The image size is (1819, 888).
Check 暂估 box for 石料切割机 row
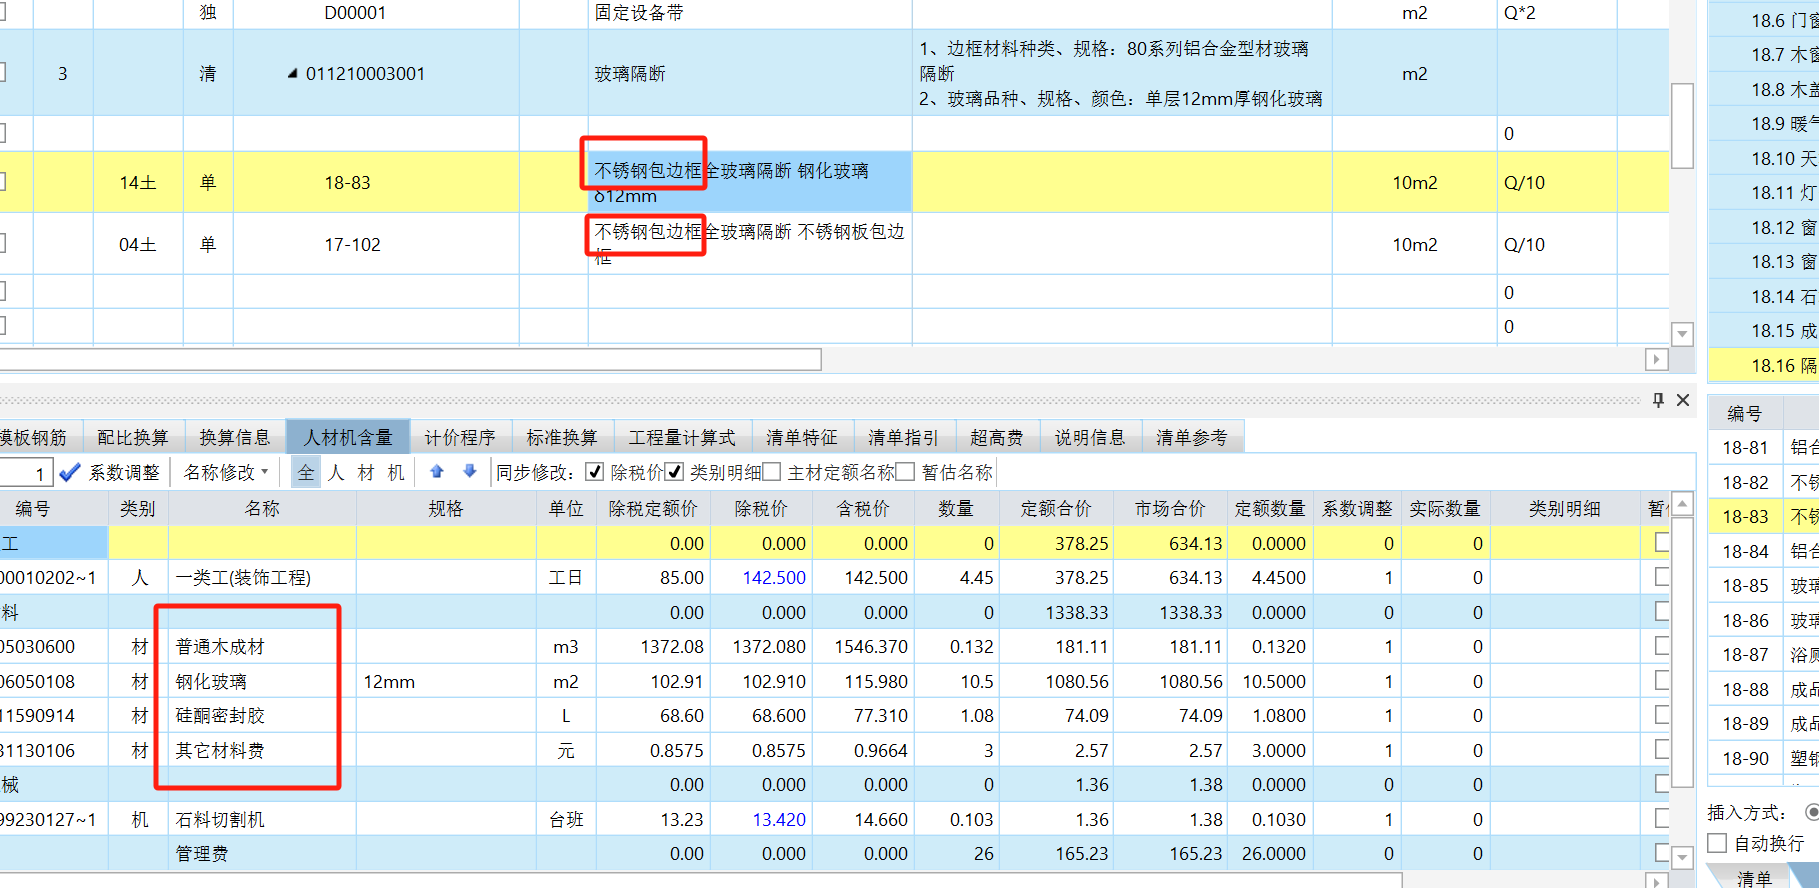pos(1662,819)
